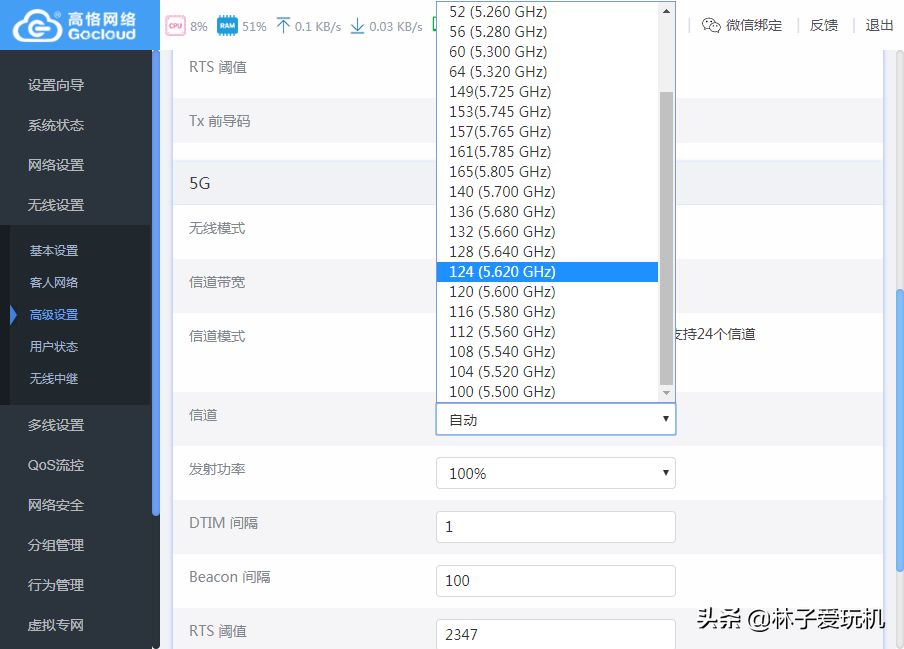Click the upload speed arrow icon
904x649 pixels.
[283, 25]
